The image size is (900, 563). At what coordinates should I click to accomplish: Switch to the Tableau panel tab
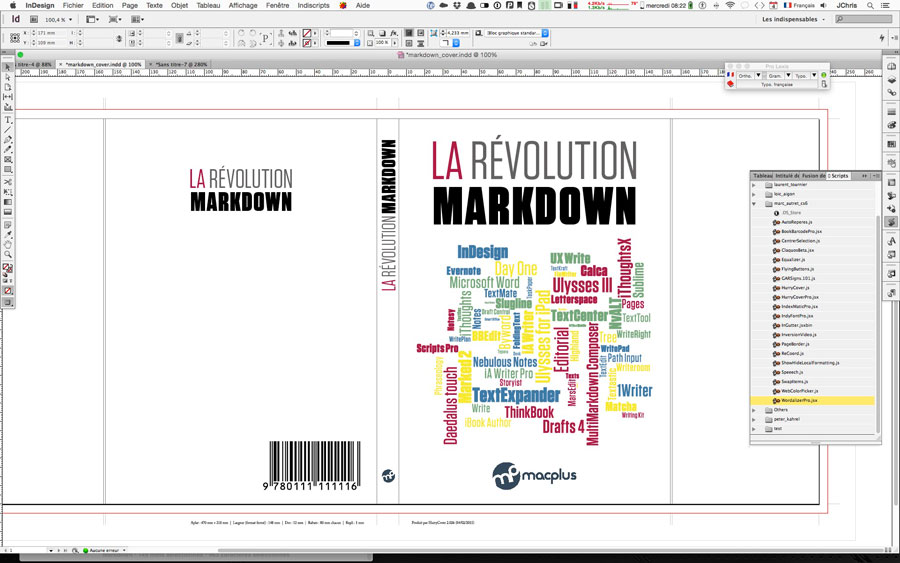coord(763,176)
